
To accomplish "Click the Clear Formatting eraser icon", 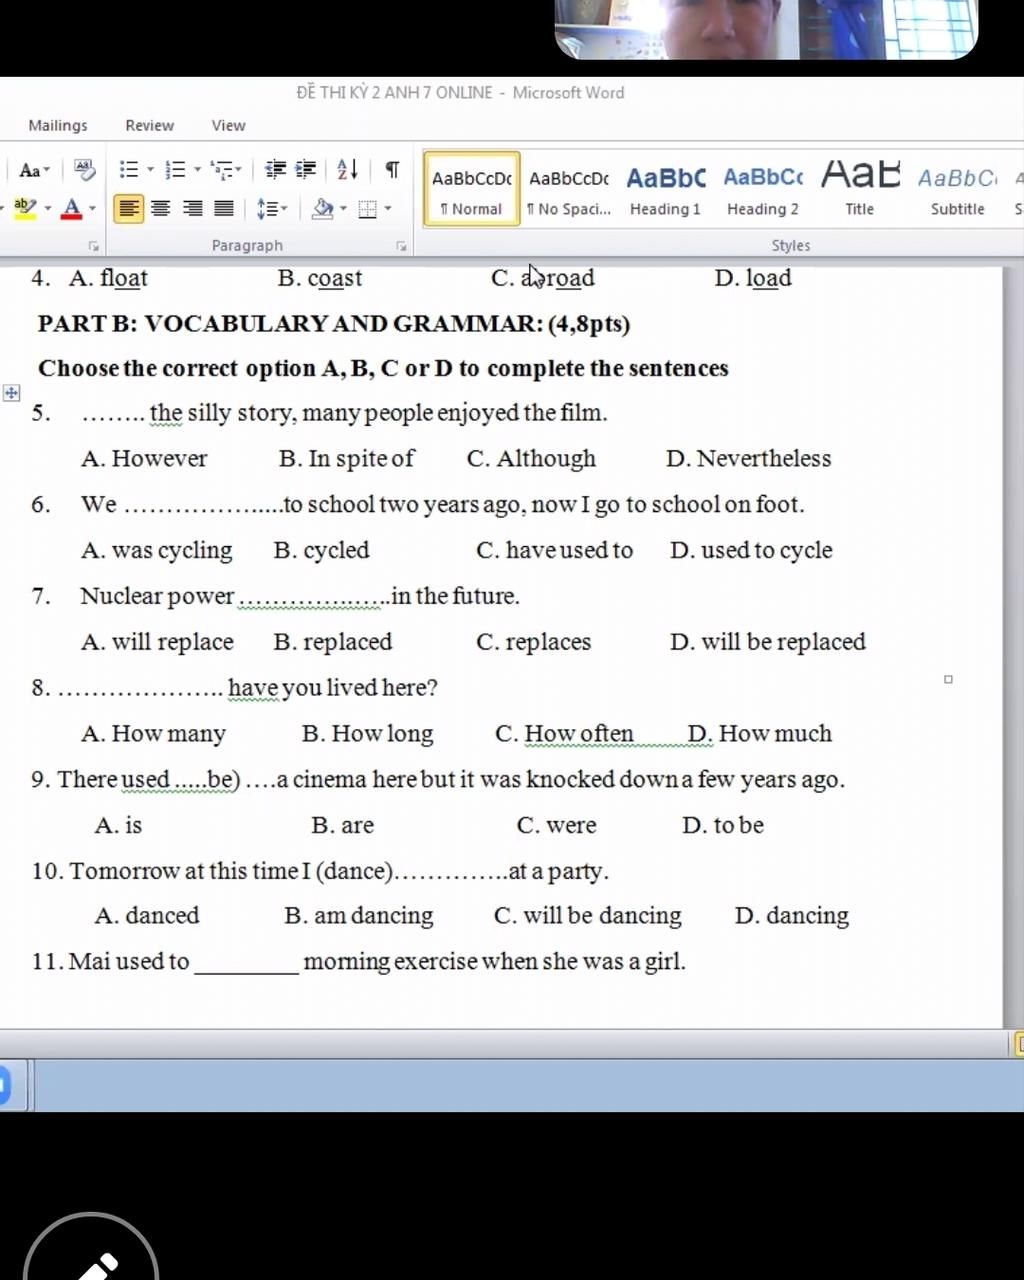I will (x=85, y=170).
